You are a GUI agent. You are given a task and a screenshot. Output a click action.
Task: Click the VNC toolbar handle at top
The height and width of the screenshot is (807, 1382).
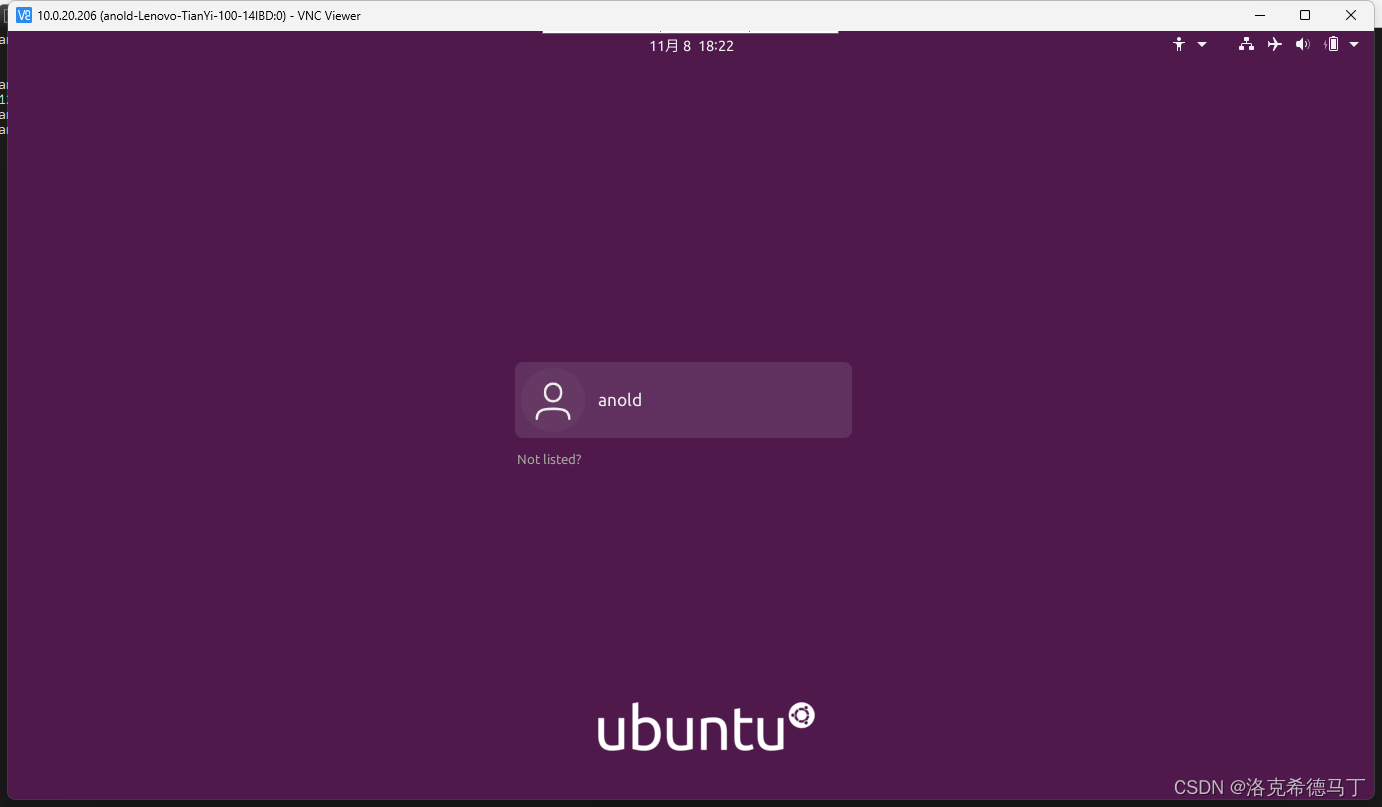point(690,32)
